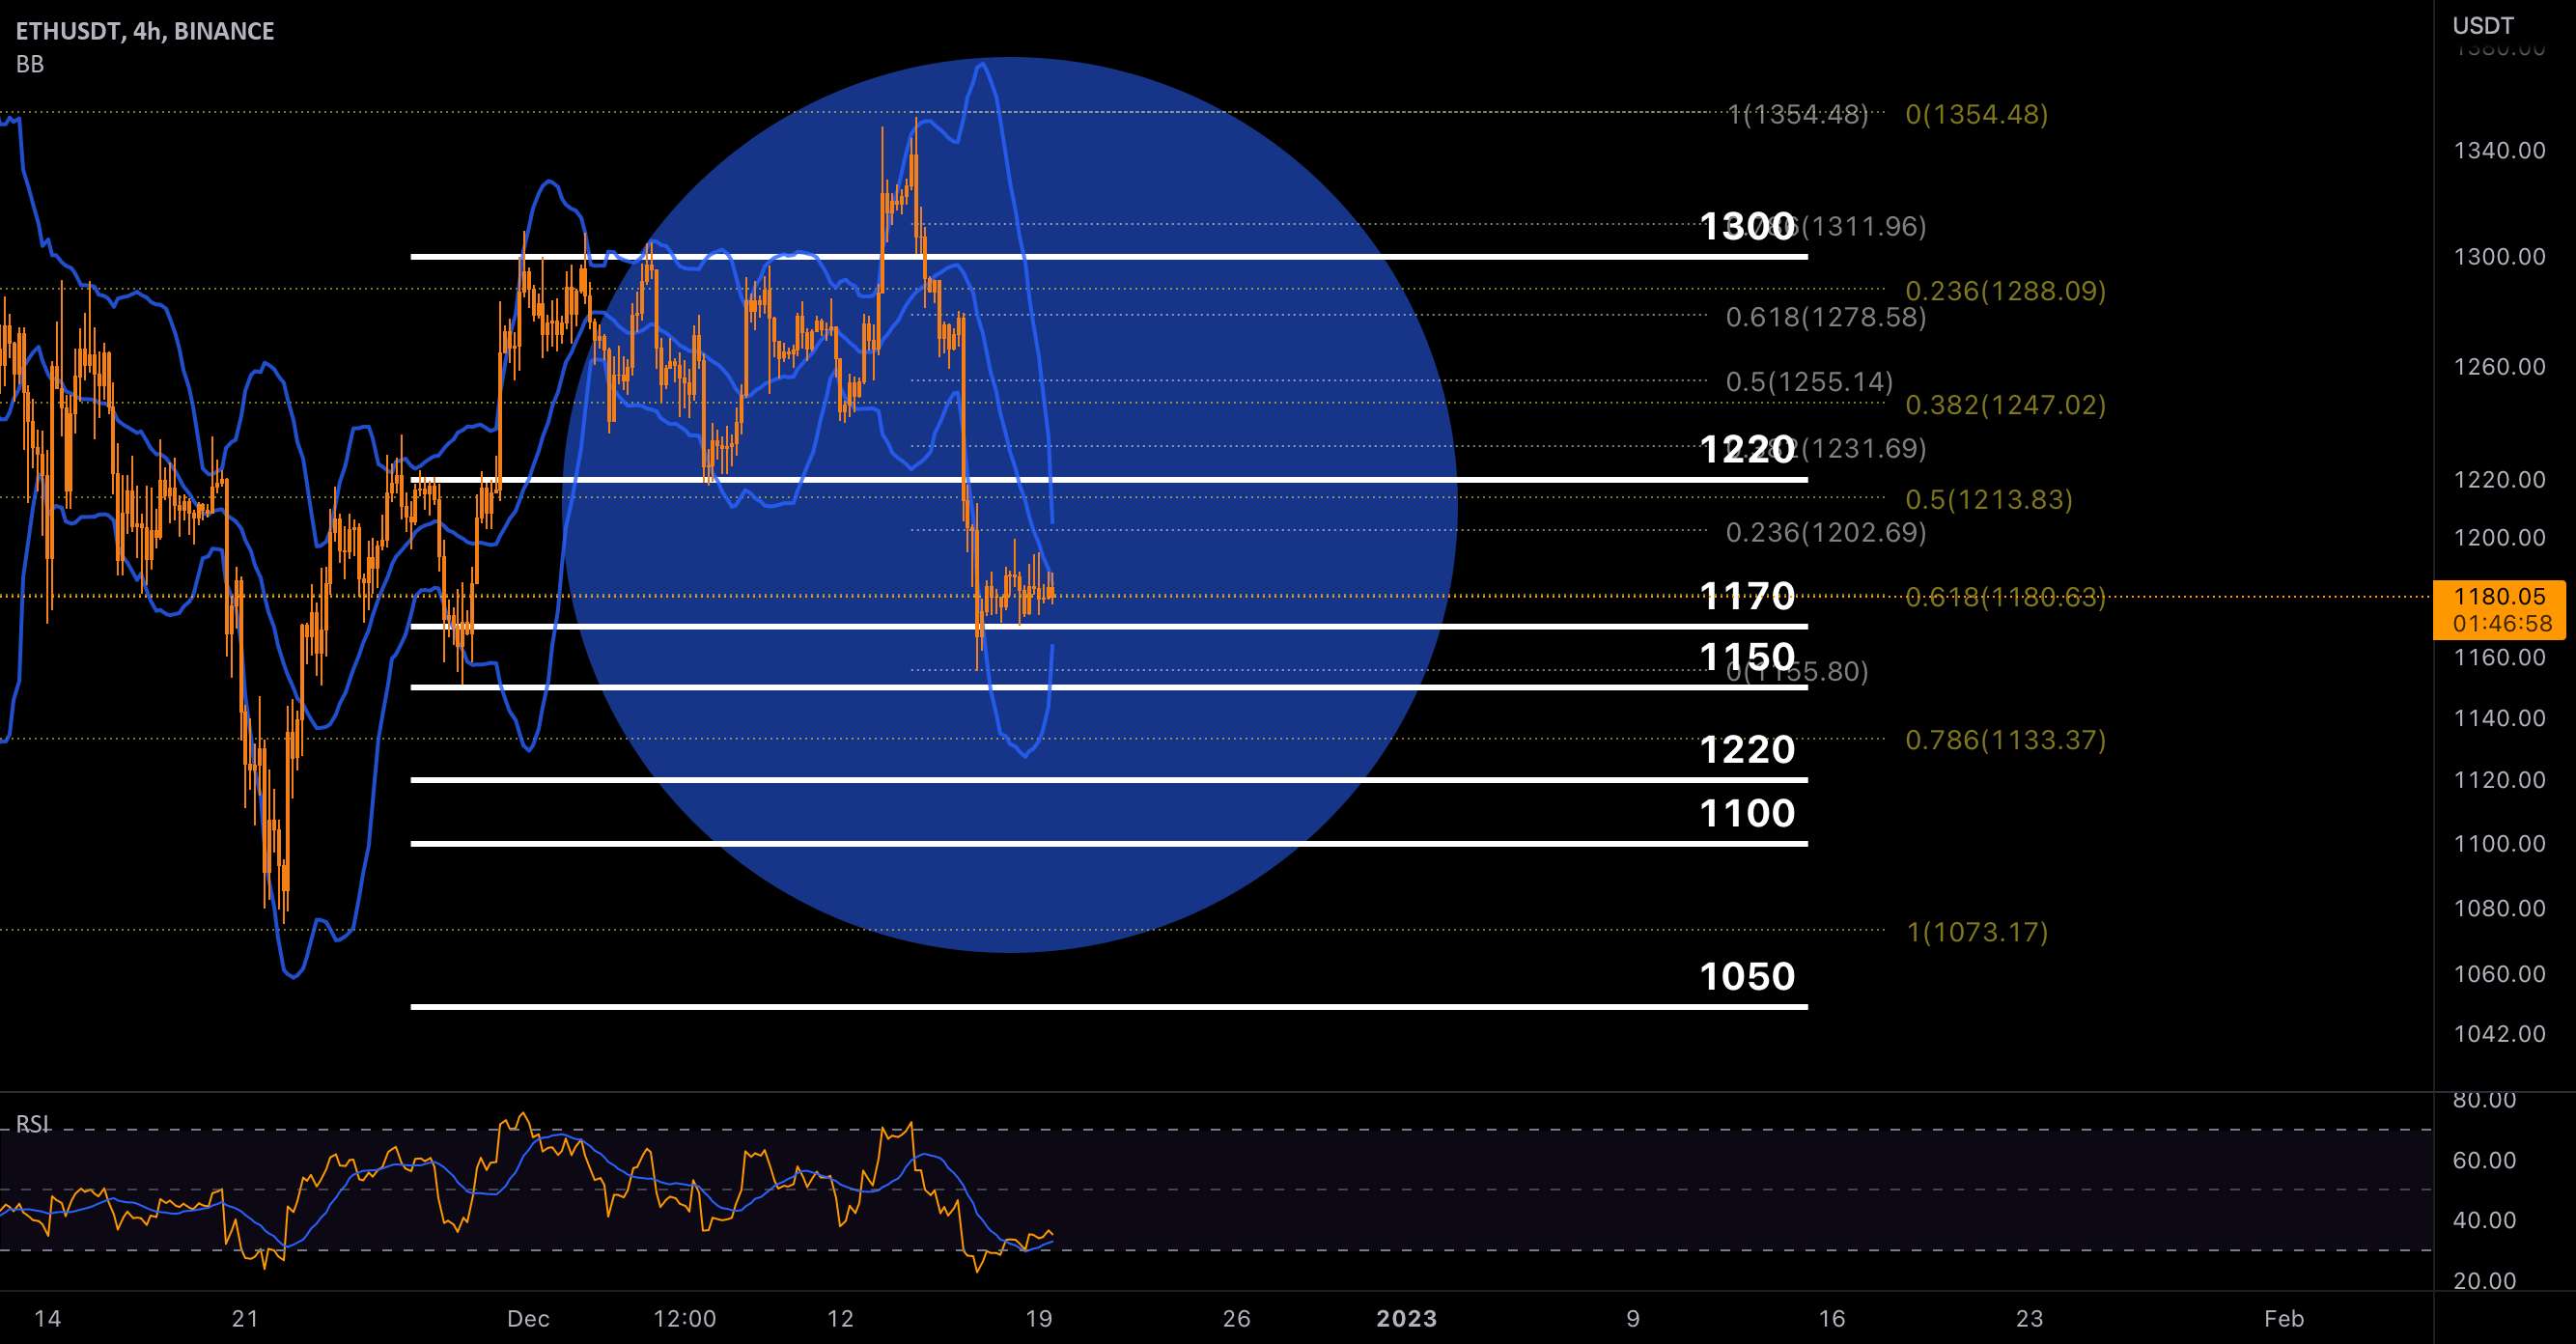Select the large blue circle drawing
The width and height of the screenshot is (2576, 1344).
click(x=1010, y=505)
